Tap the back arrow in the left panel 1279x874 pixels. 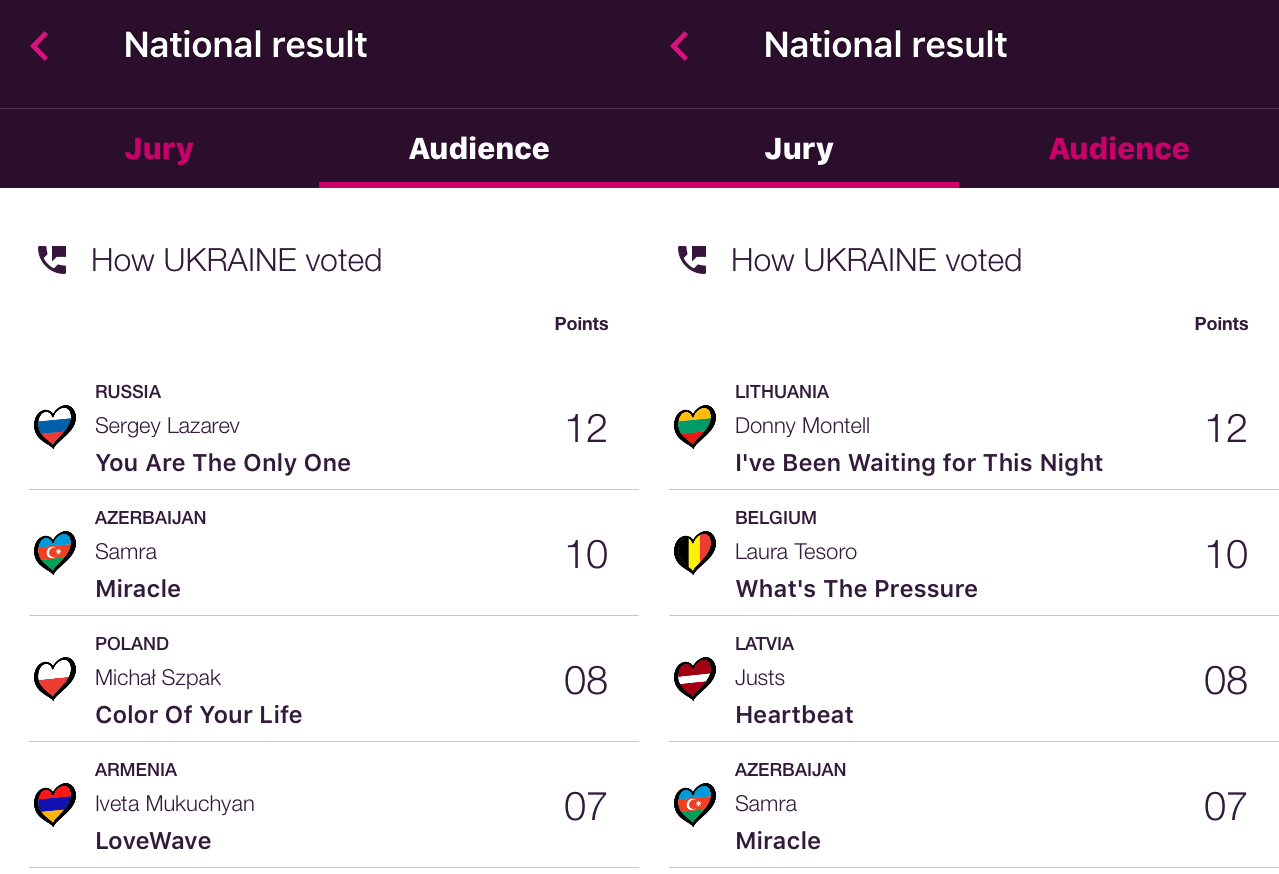[40, 46]
